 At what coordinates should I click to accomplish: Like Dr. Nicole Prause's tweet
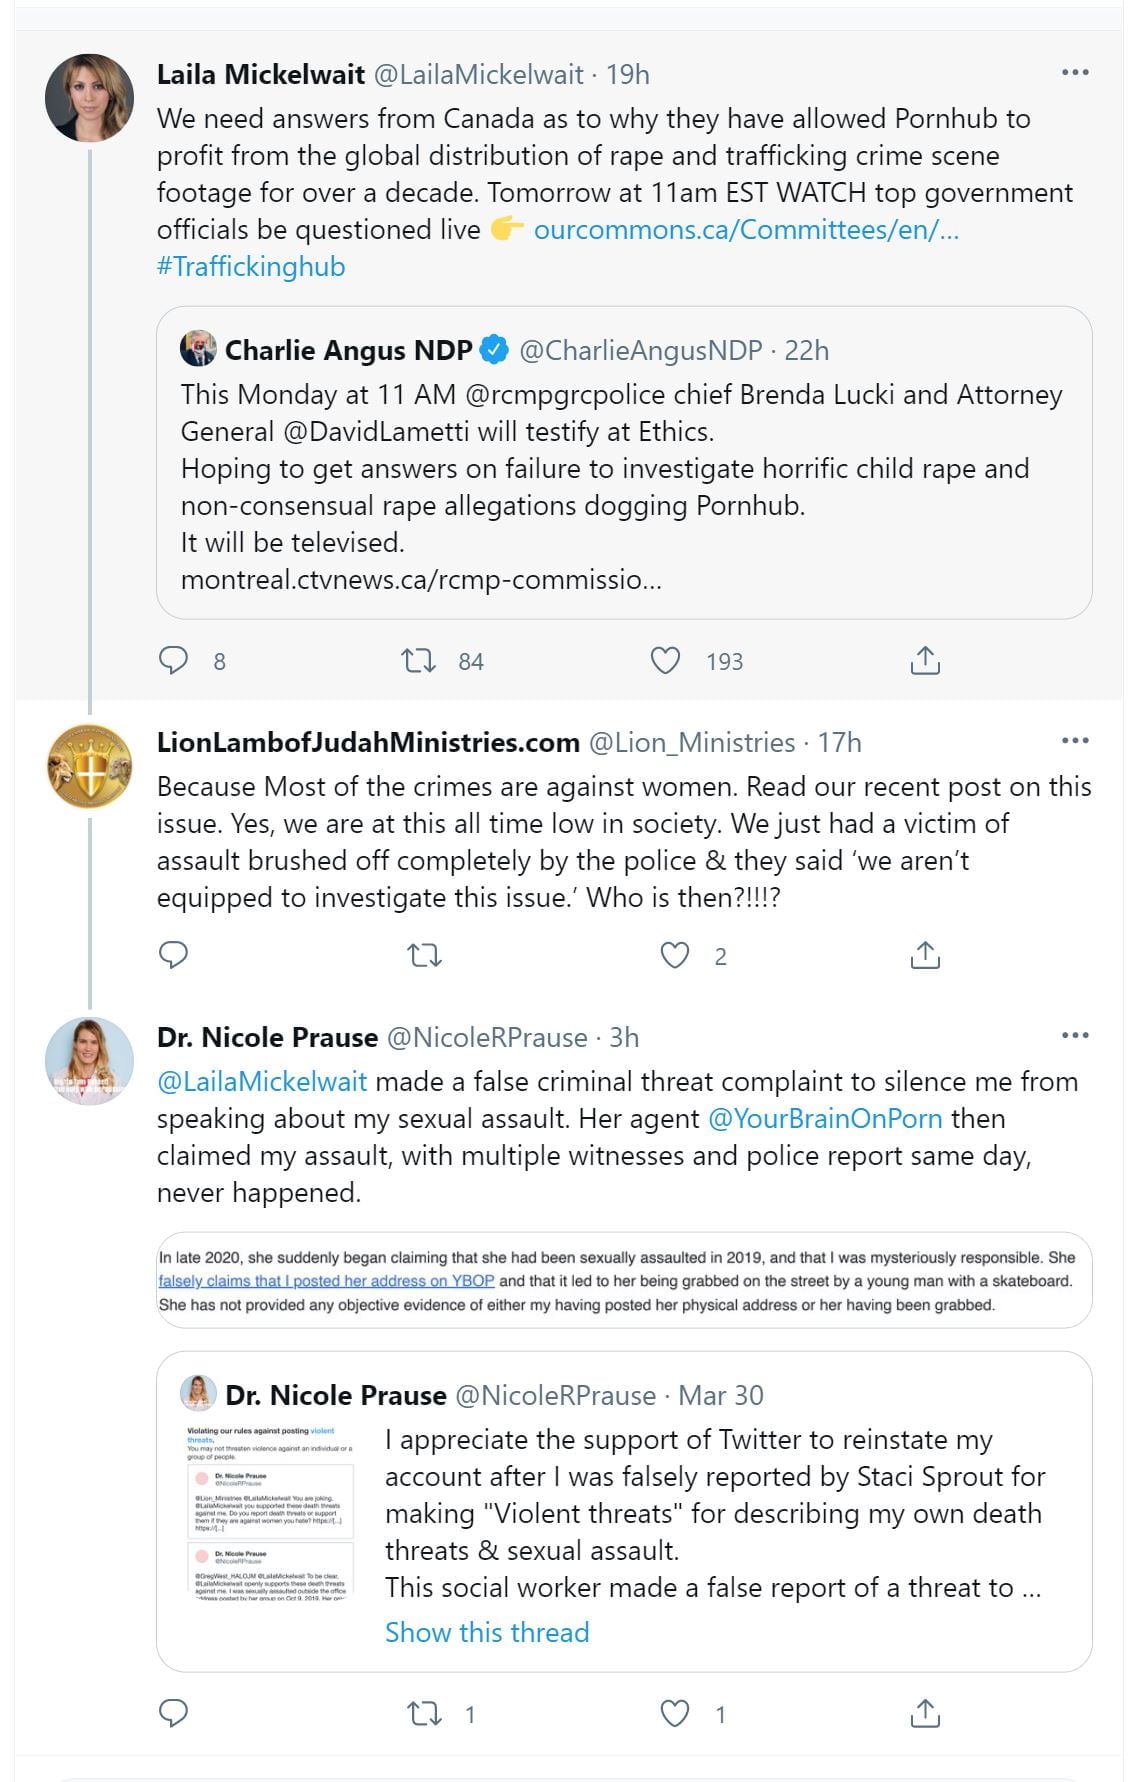click(x=675, y=1713)
